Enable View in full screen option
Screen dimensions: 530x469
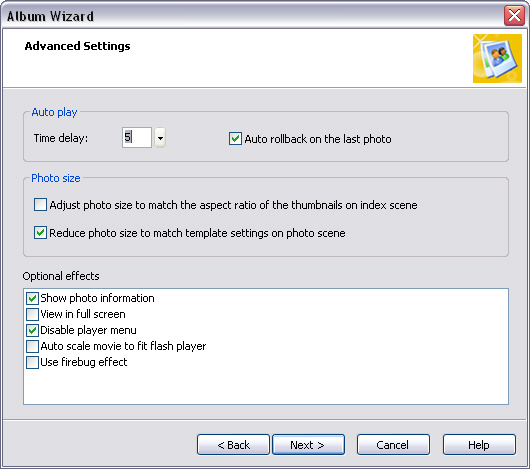coord(32,314)
